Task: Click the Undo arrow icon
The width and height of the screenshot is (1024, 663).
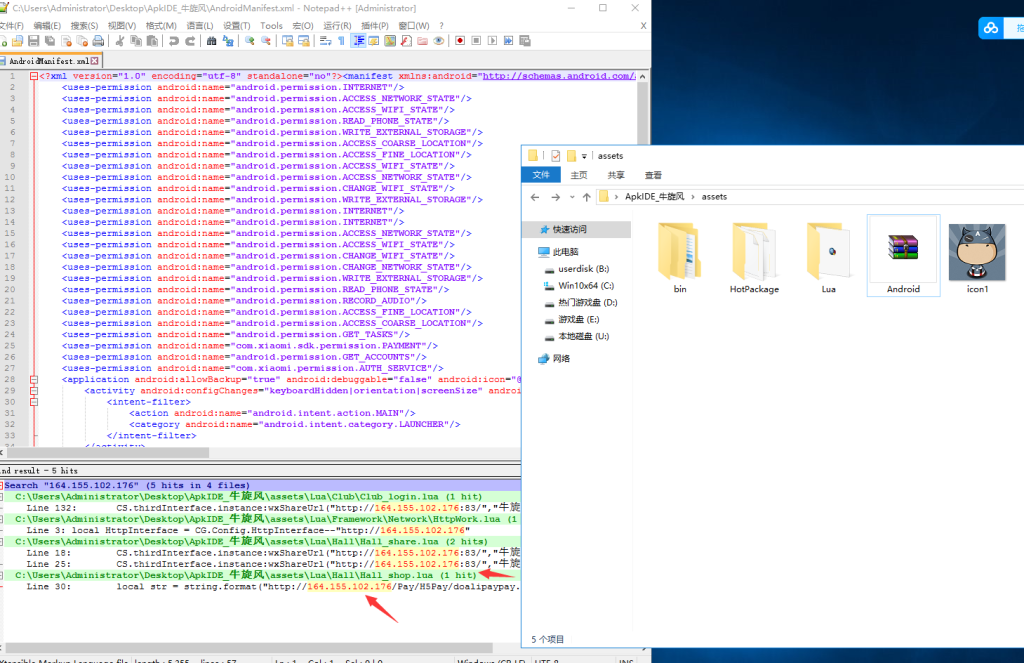Action: click(x=174, y=41)
